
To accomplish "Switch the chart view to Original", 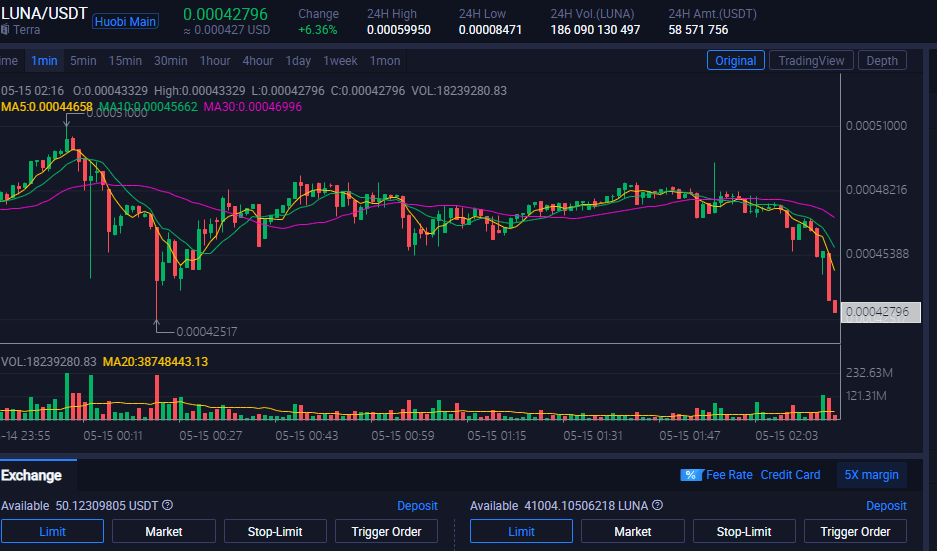I will point(735,61).
